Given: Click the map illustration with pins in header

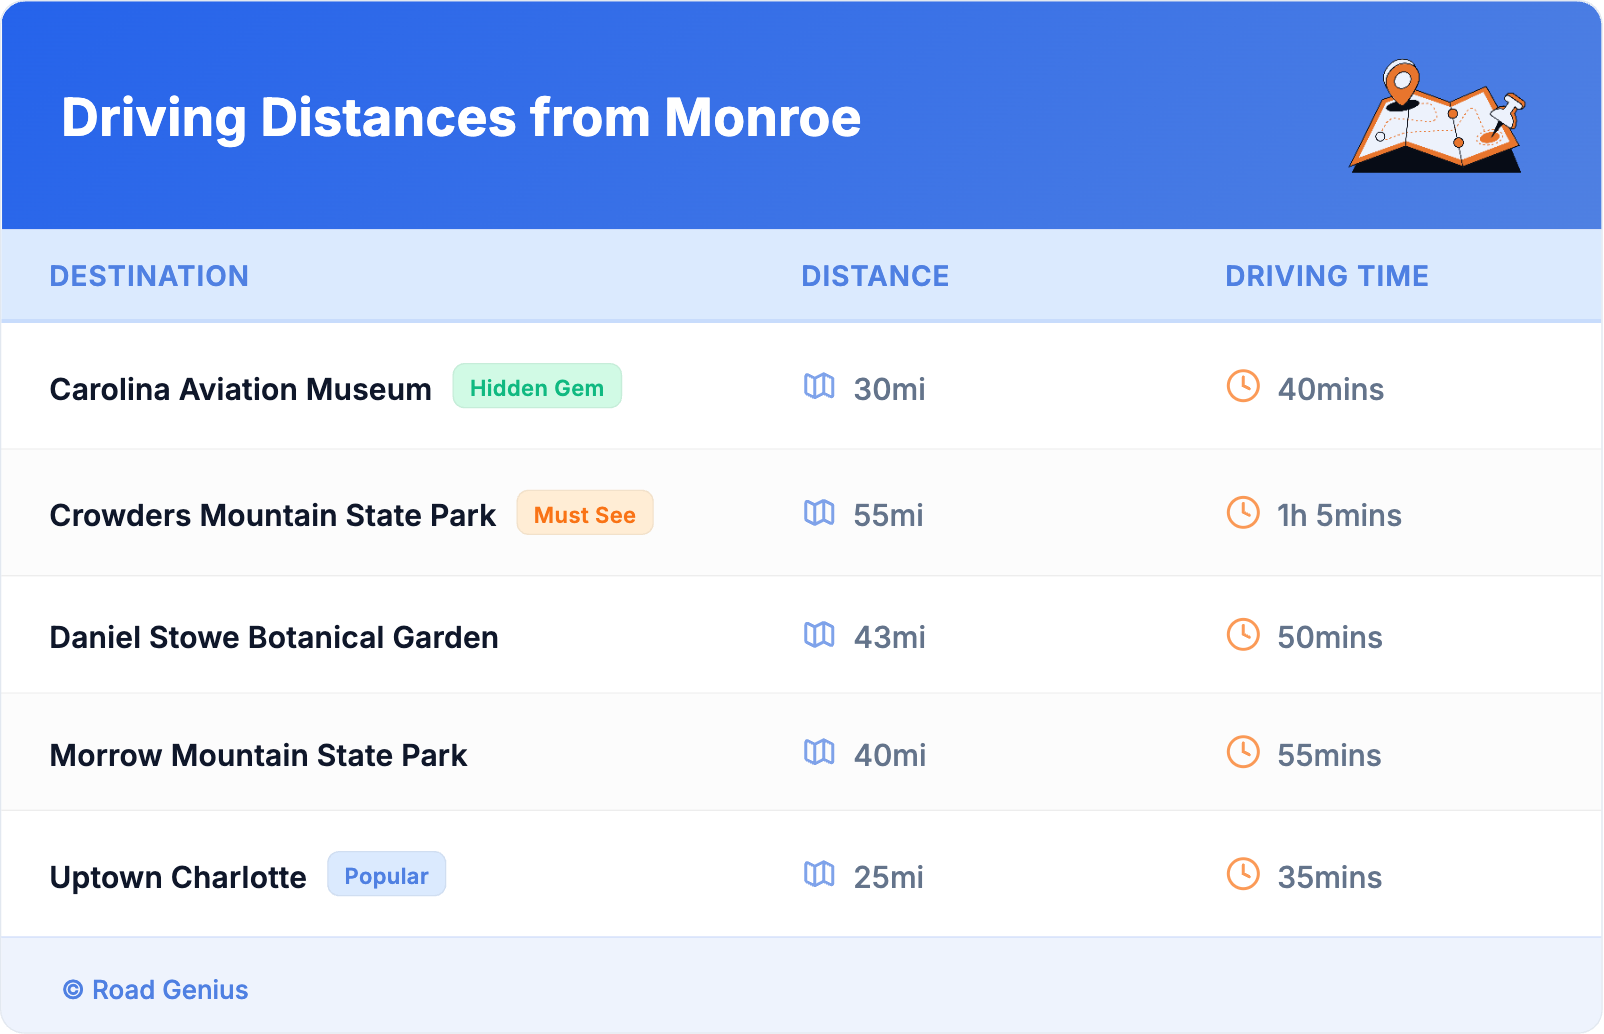Looking at the screenshot, I should 1437,118.
